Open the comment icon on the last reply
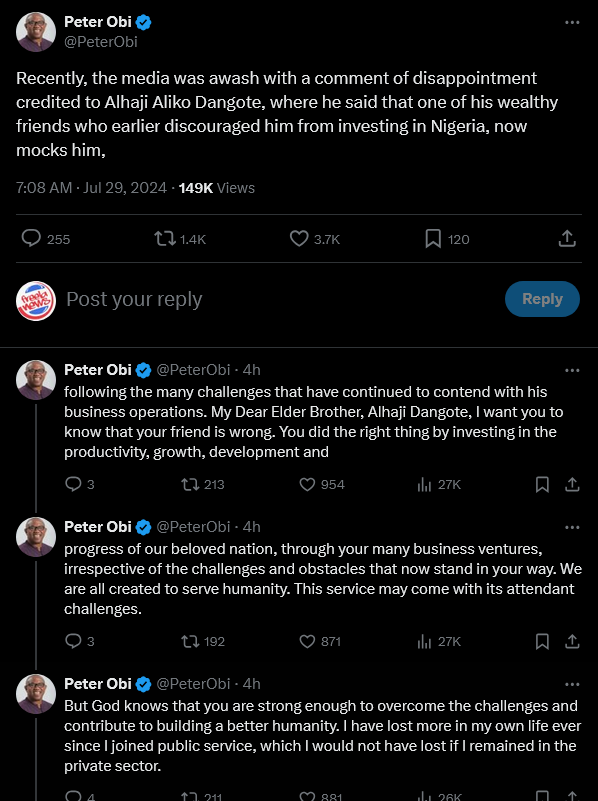Viewport: 598px width, 801px height. [76, 795]
